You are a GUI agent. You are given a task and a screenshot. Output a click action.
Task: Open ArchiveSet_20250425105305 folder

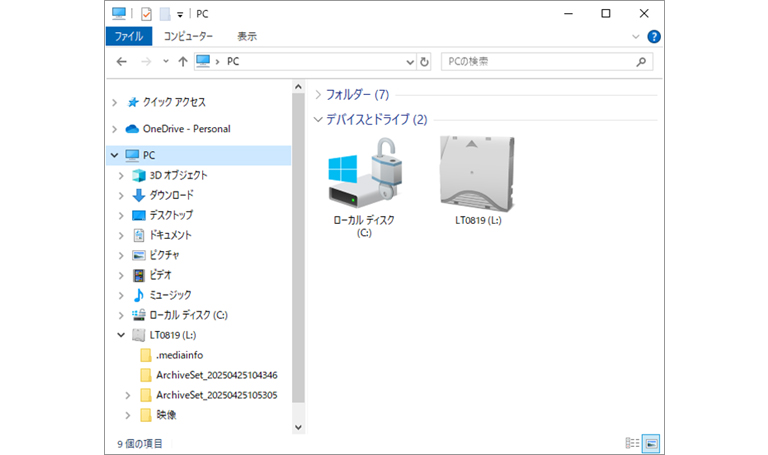216,395
